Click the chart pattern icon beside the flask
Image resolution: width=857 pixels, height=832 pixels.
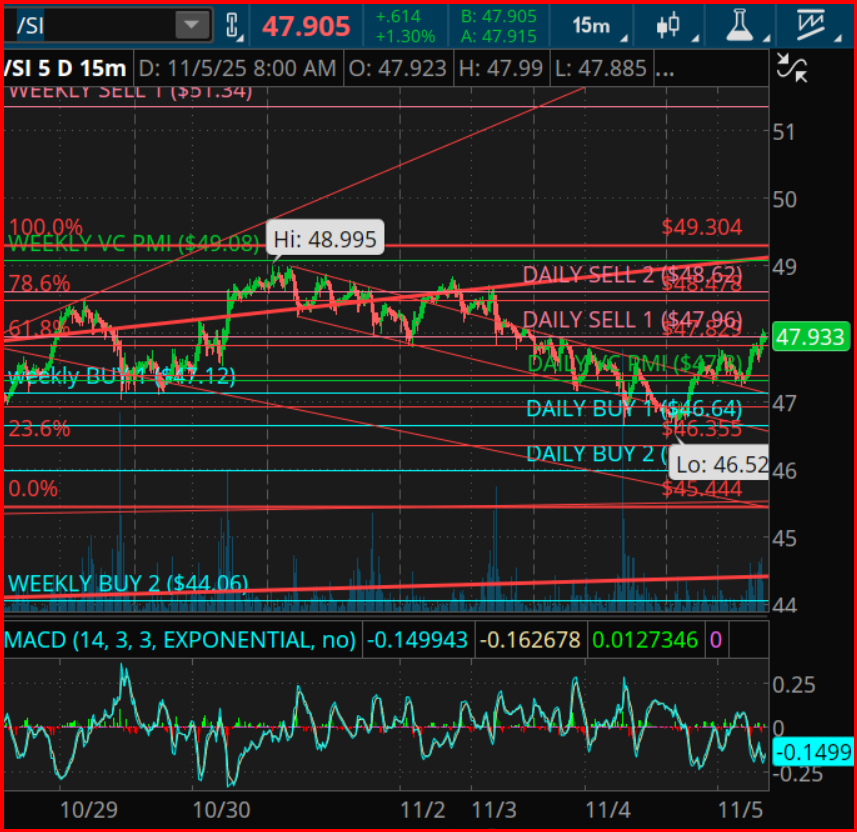pos(668,26)
